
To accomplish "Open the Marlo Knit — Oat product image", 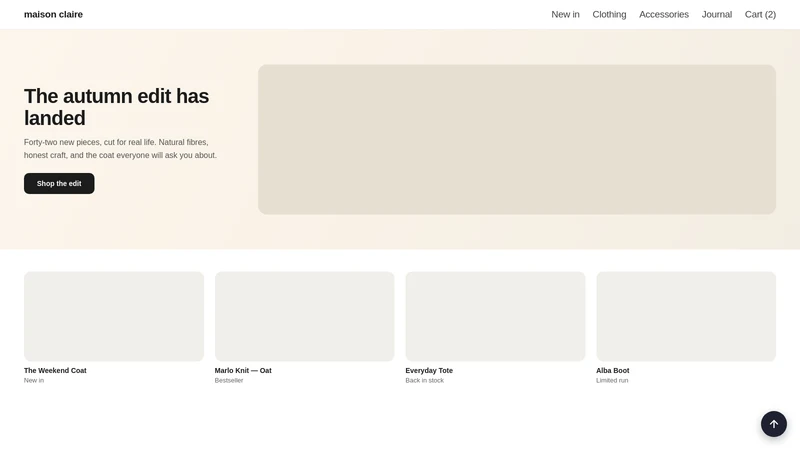I will coord(305,316).
